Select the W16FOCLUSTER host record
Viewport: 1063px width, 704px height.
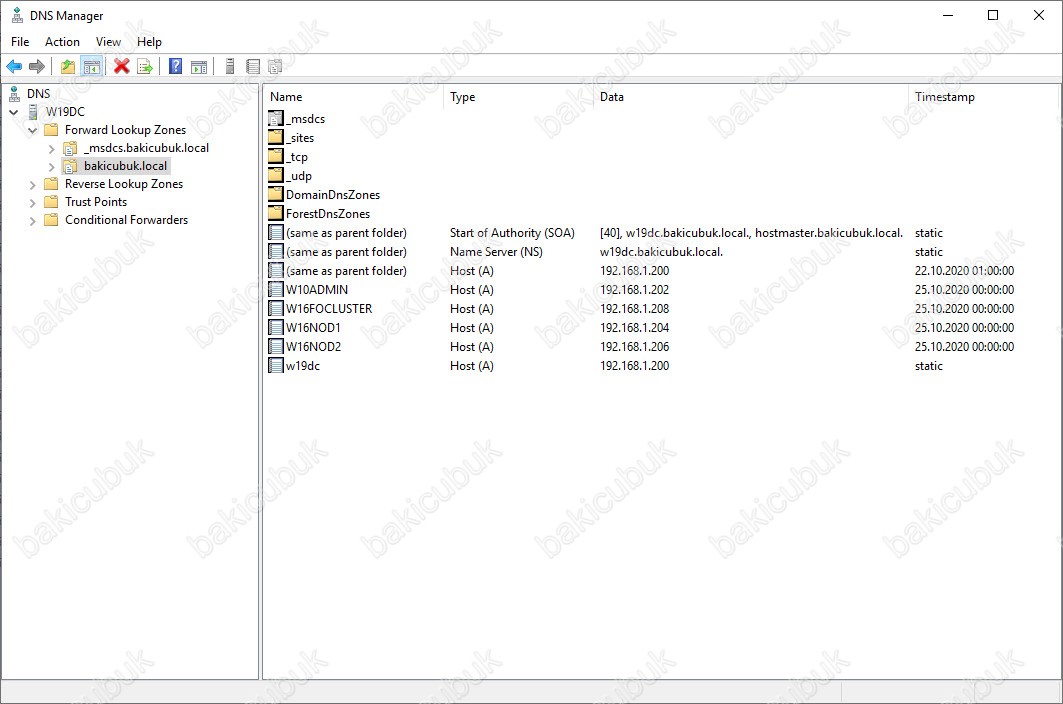[x=328, y=309]
